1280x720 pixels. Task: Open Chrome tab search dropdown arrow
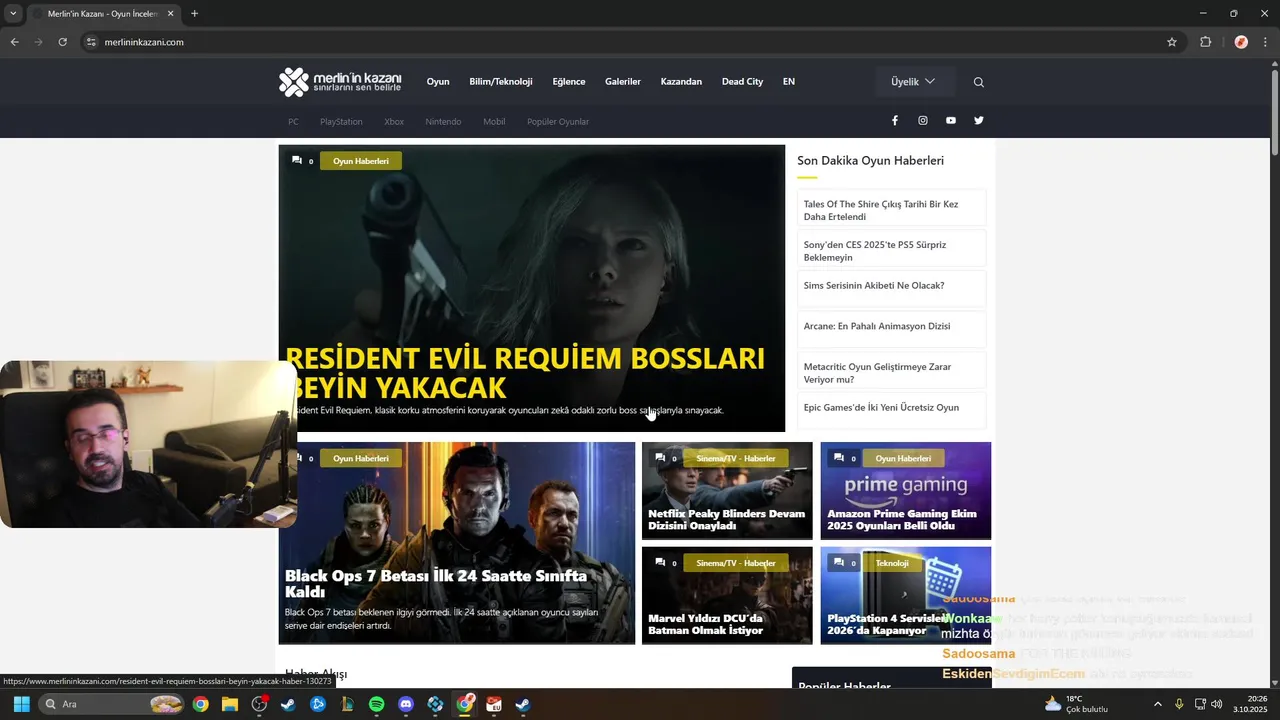(13, 14)
